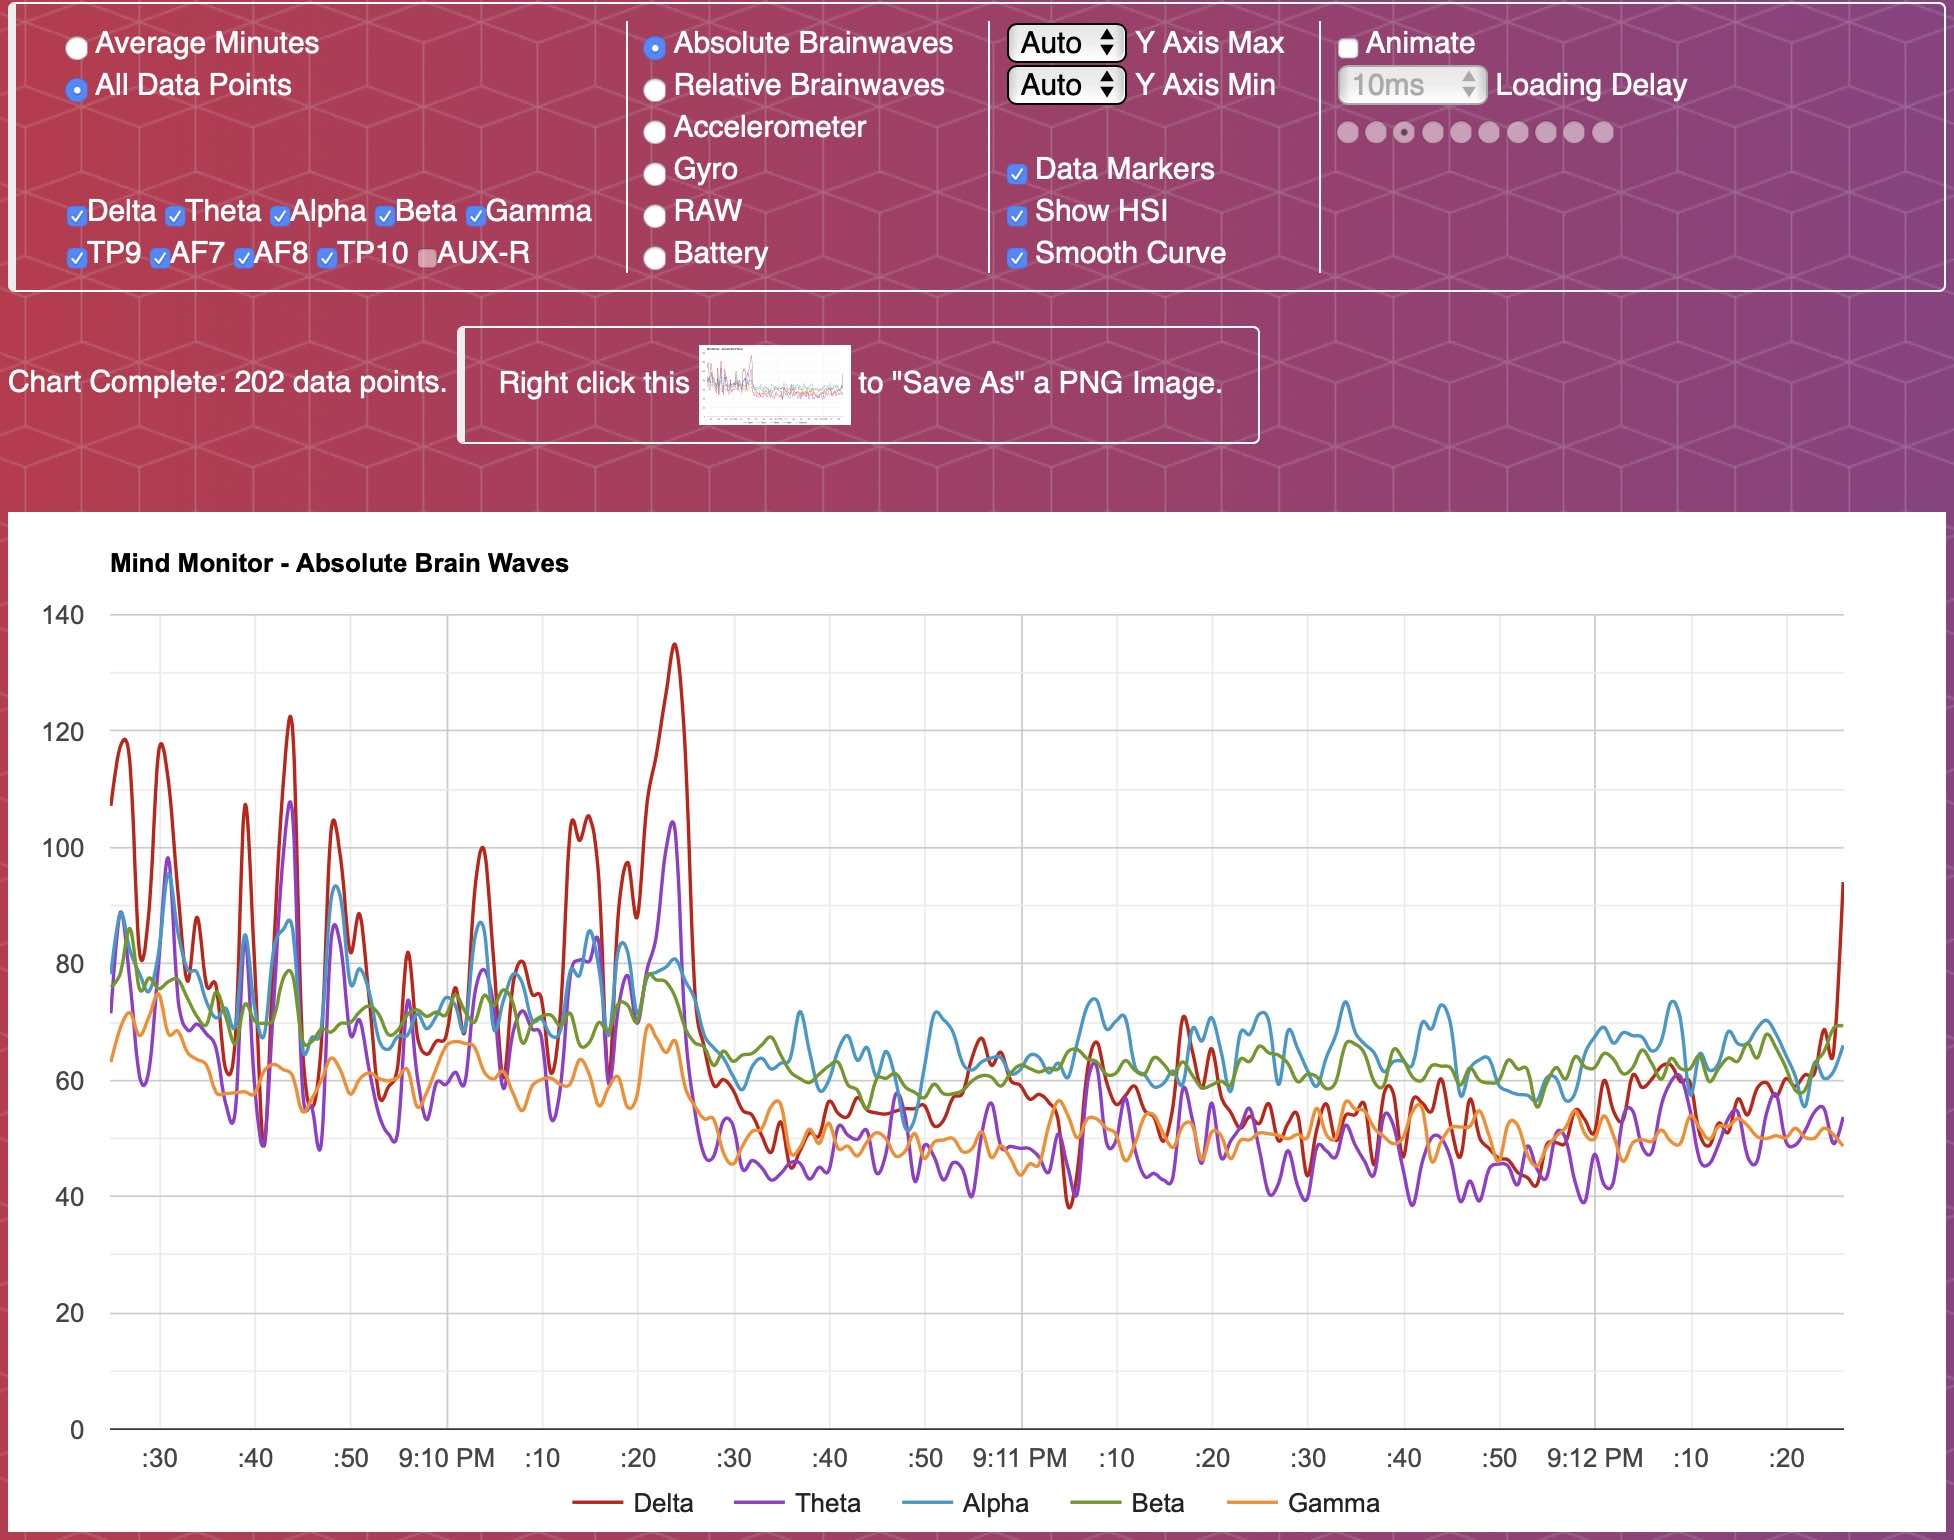Show the Battery chart option

(654, 257)
